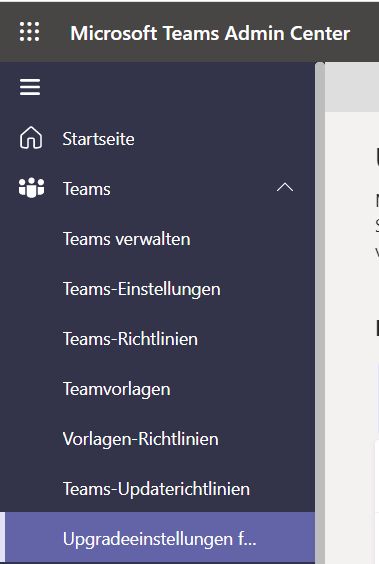
Task: Click the Microsoft Teams Admin Center title
Action: click(x=210, y=33)
